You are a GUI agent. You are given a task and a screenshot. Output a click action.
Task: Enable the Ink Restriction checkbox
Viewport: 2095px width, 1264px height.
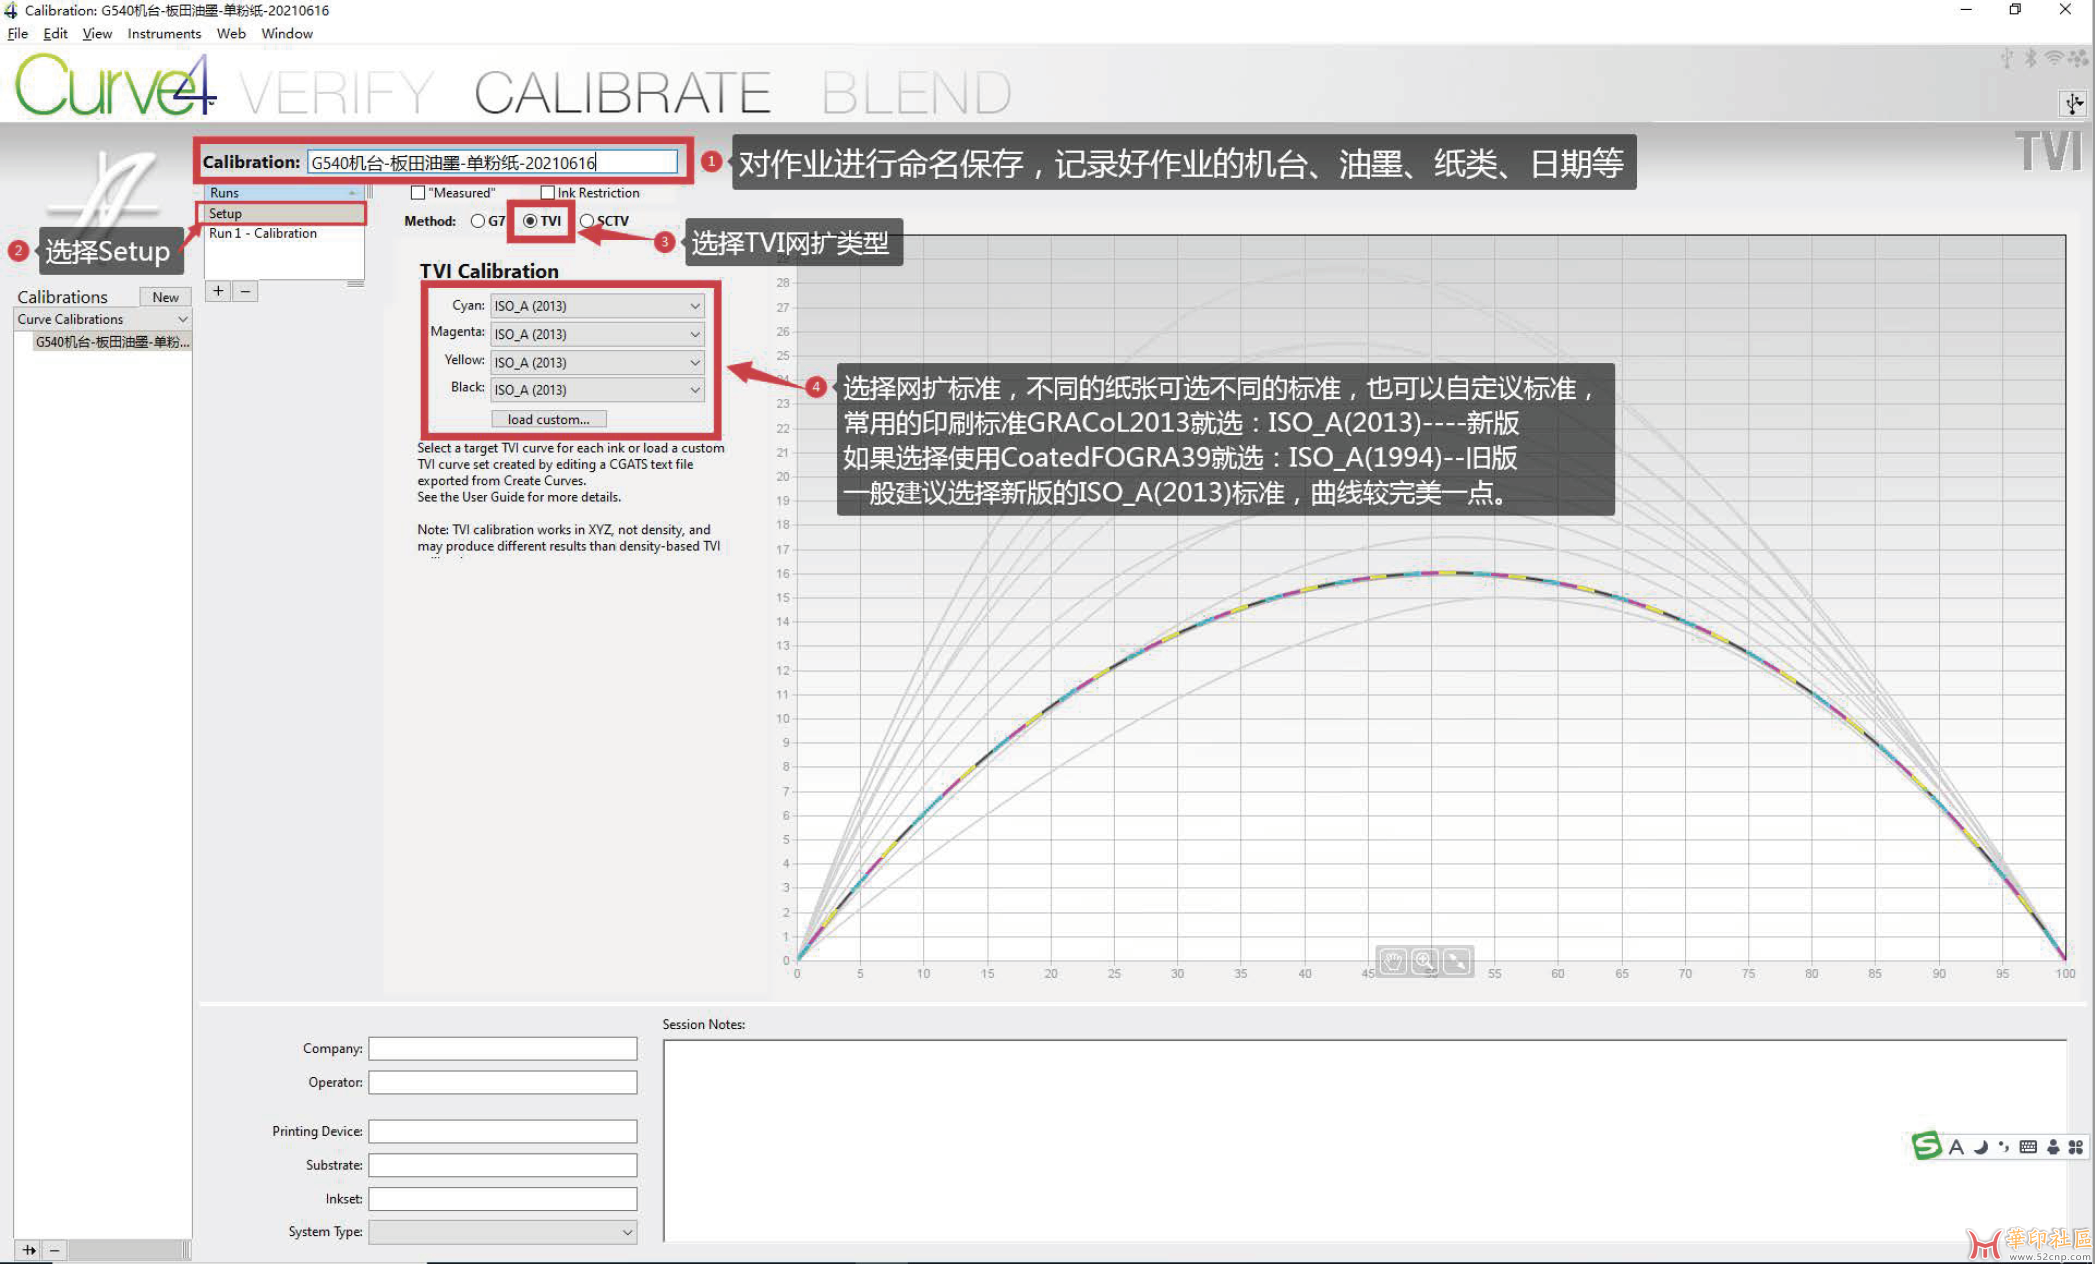547,193
